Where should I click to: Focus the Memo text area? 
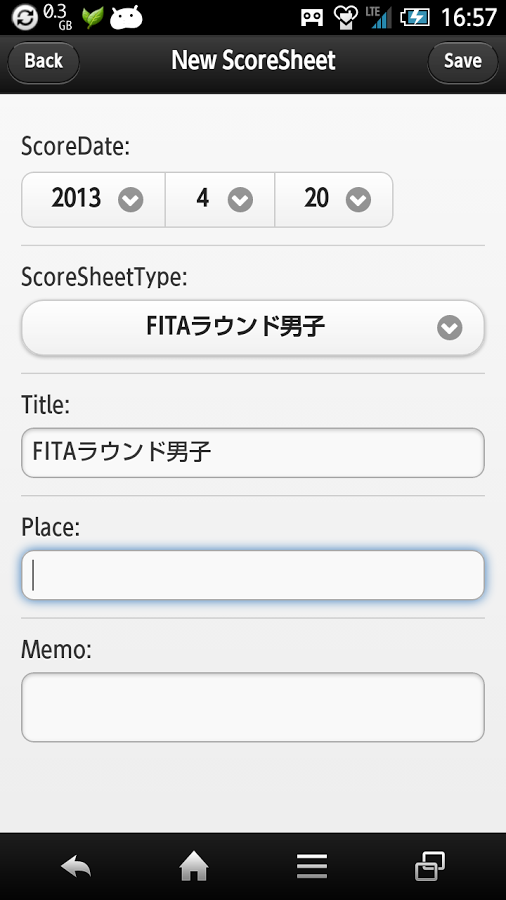[253, 707]
